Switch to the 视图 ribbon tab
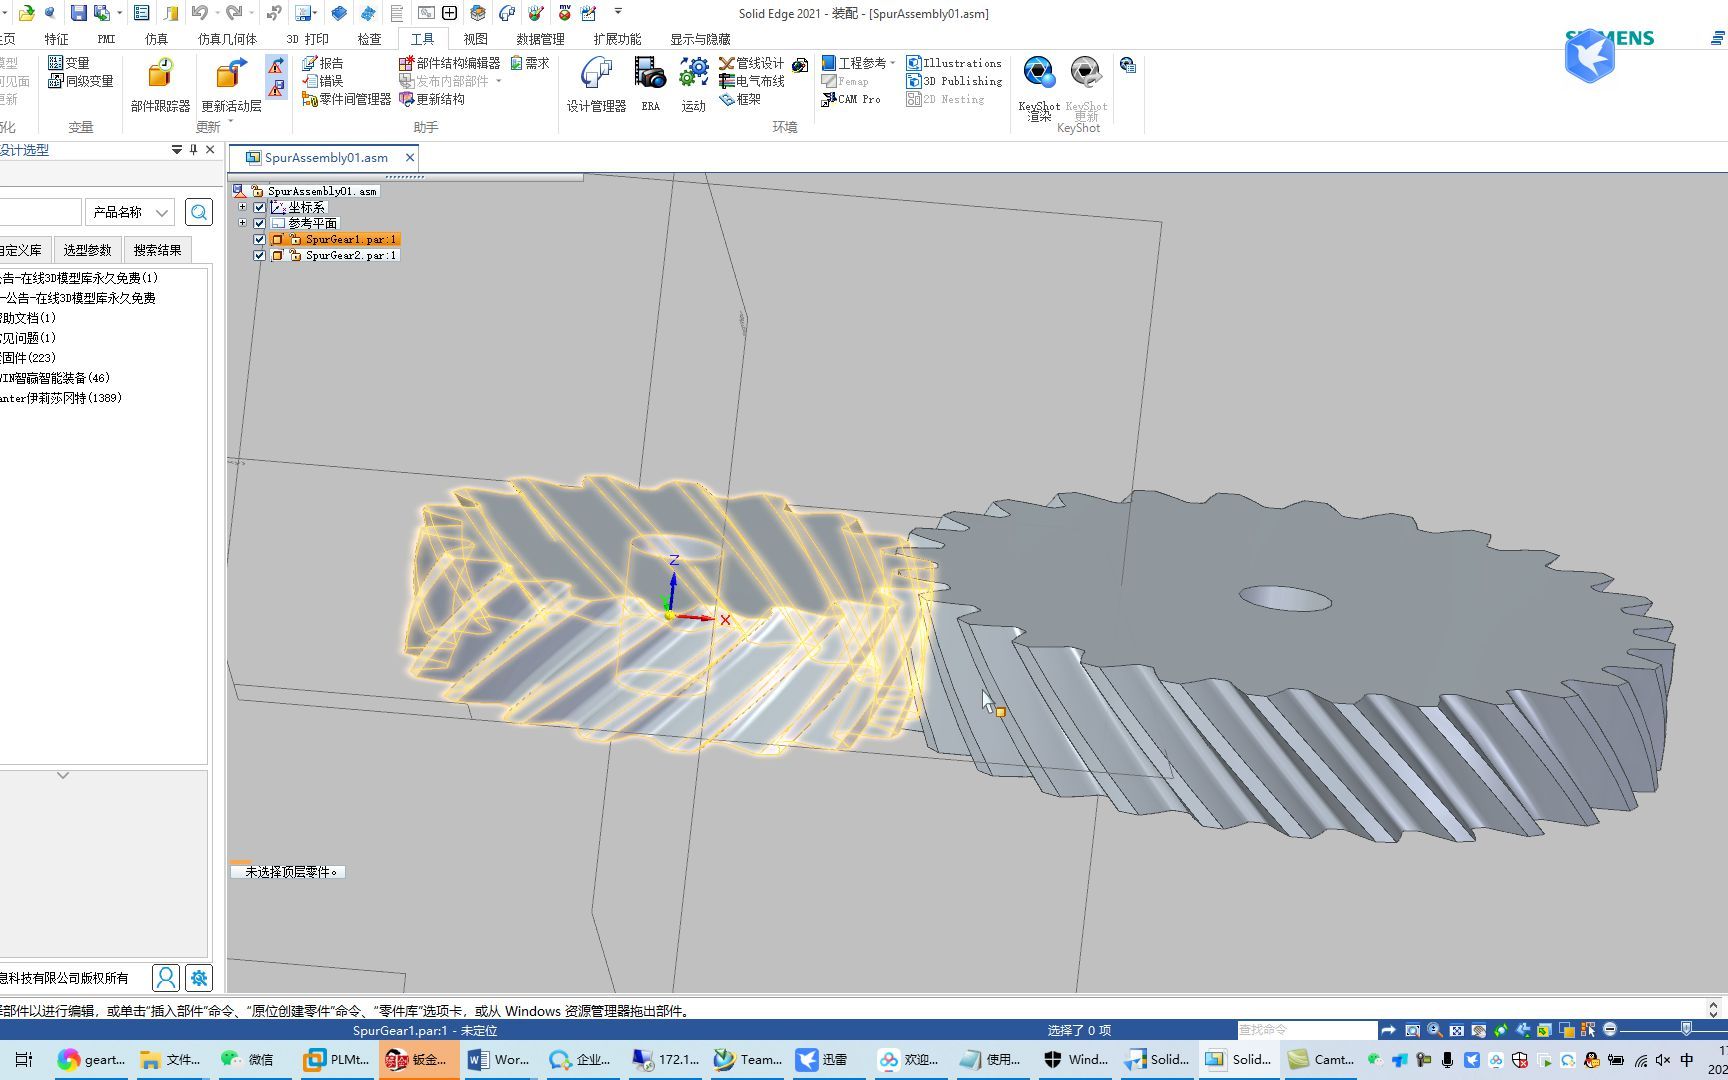Image resolution: width=1728 pixels, height=1080 pixels. pyautogui.click(x=476, y=39)
